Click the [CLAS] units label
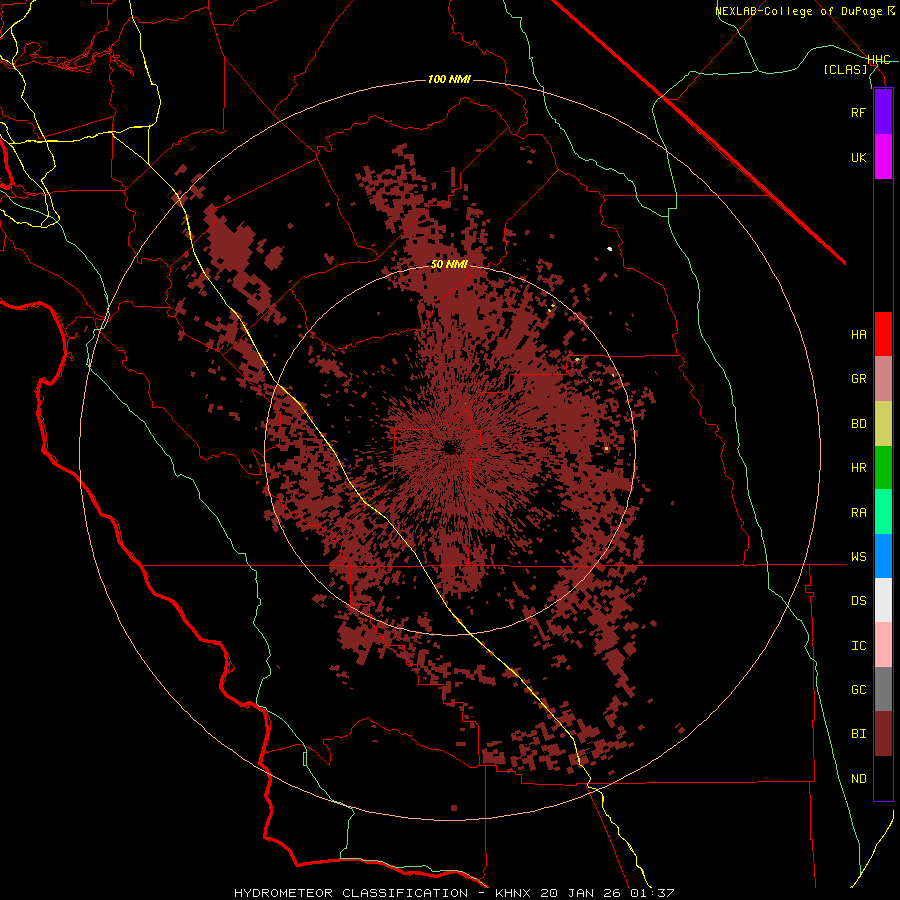Image resolution: width=900 pixels, height=900 pixels. point(845,69)
